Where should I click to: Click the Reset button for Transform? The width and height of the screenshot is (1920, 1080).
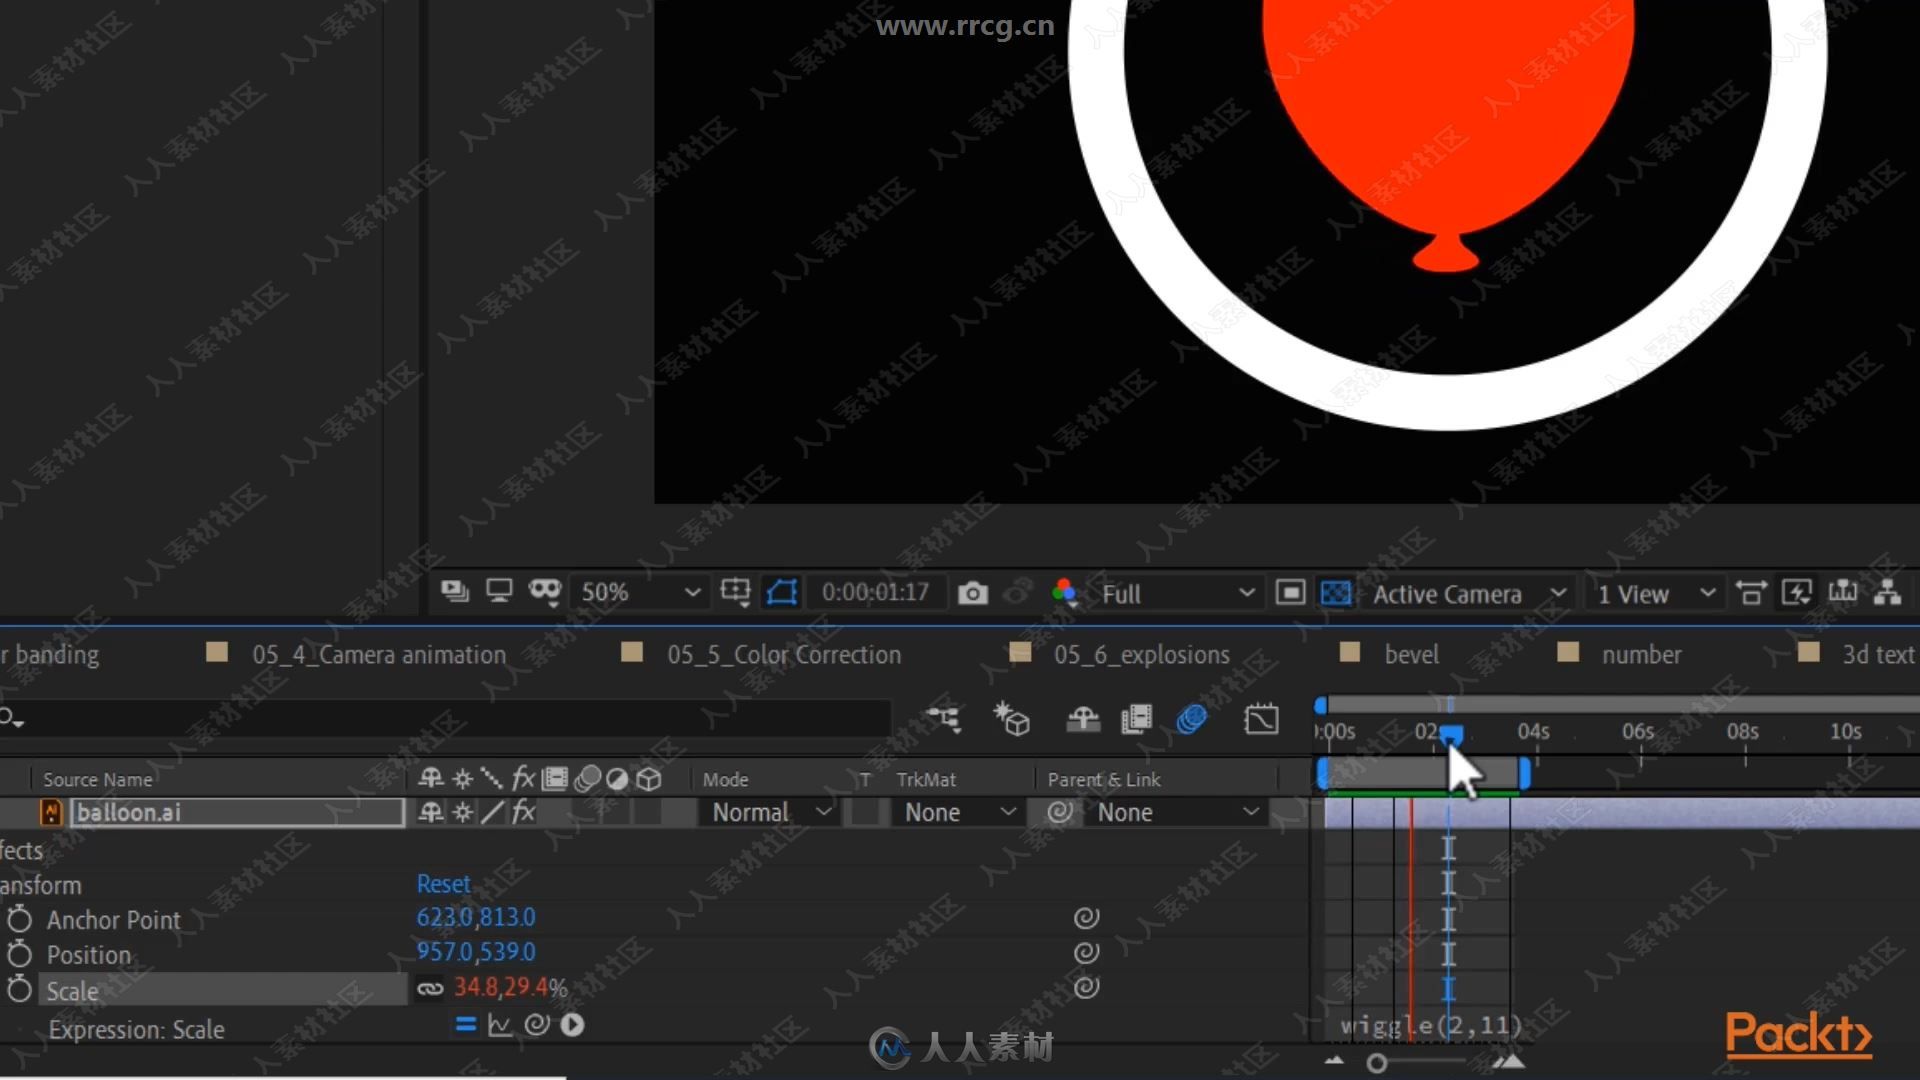click(442, 882)
